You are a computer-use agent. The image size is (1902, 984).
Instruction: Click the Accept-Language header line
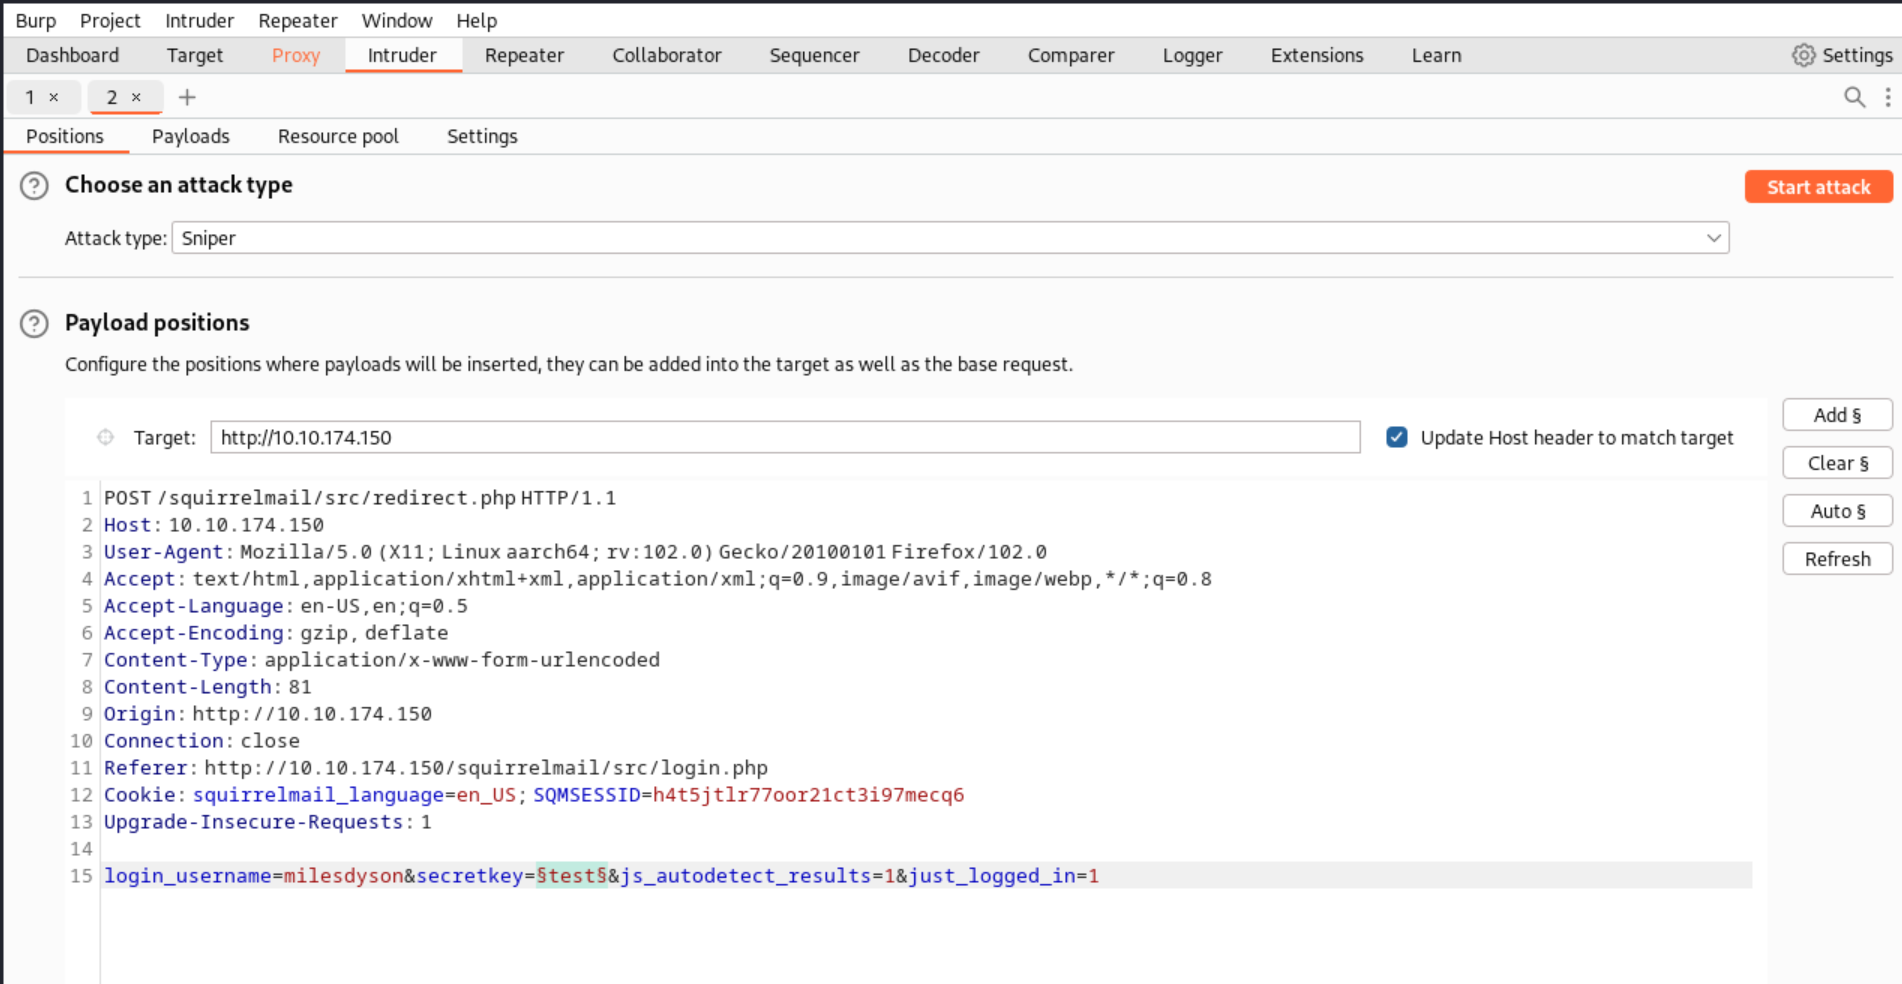[x=286, y=606]
